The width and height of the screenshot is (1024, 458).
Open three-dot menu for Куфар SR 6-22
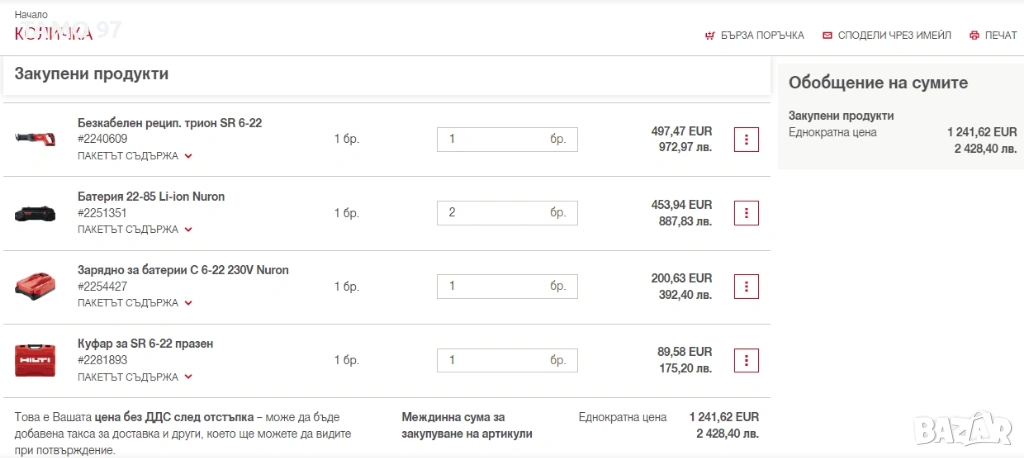746,360
